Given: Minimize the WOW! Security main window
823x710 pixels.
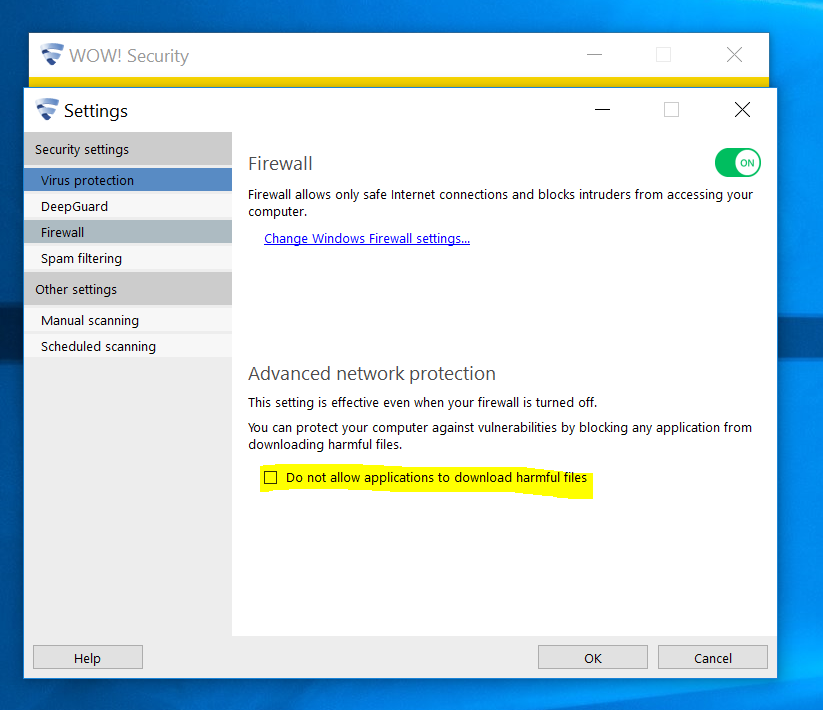Looking at the screenshot, I should [x=594, y=55].
